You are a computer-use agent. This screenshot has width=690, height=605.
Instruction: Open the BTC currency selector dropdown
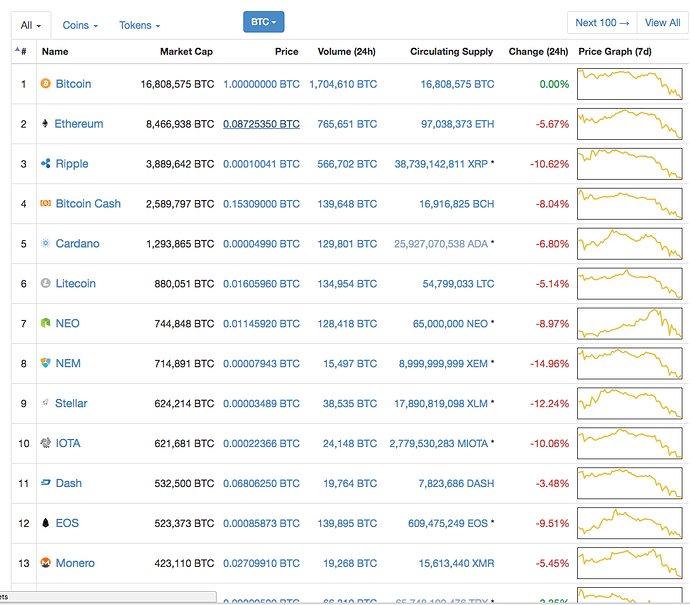pyautogui.click(x=264, y=22)
